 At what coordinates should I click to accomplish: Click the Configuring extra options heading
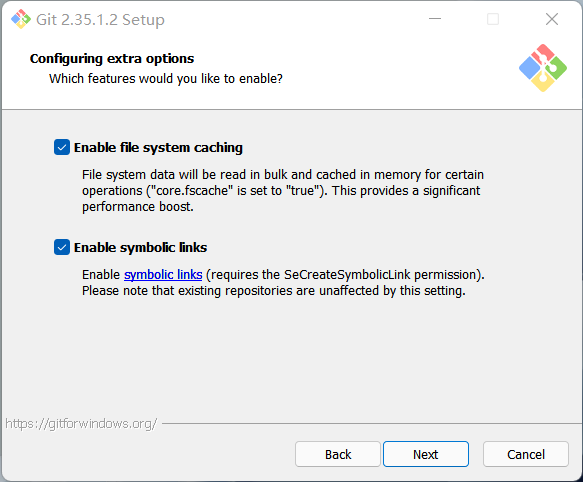tap(112, 59)
